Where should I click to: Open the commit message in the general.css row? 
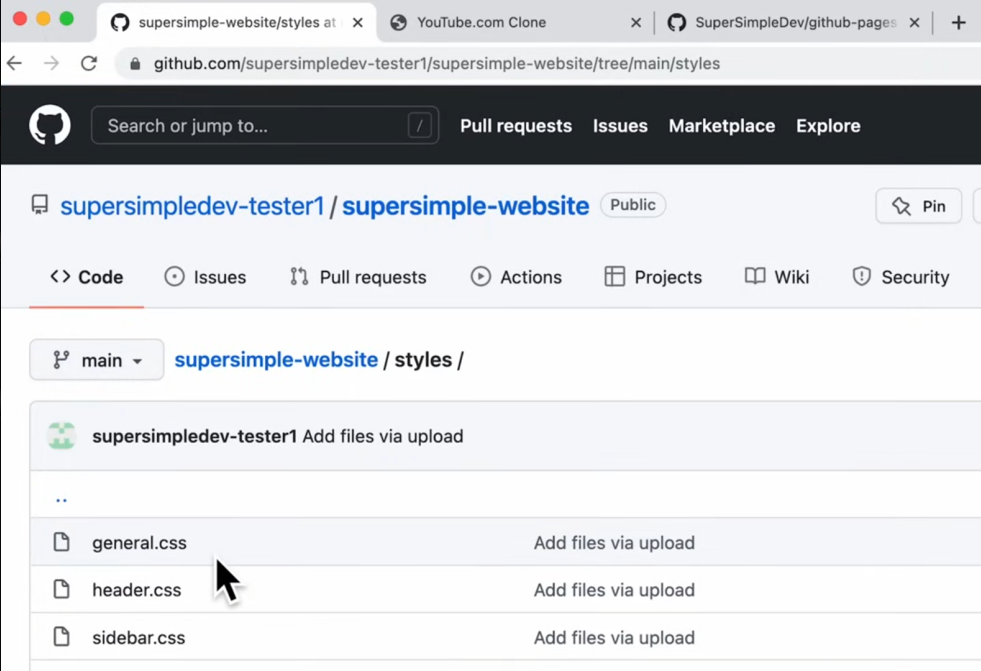point(614,543)
